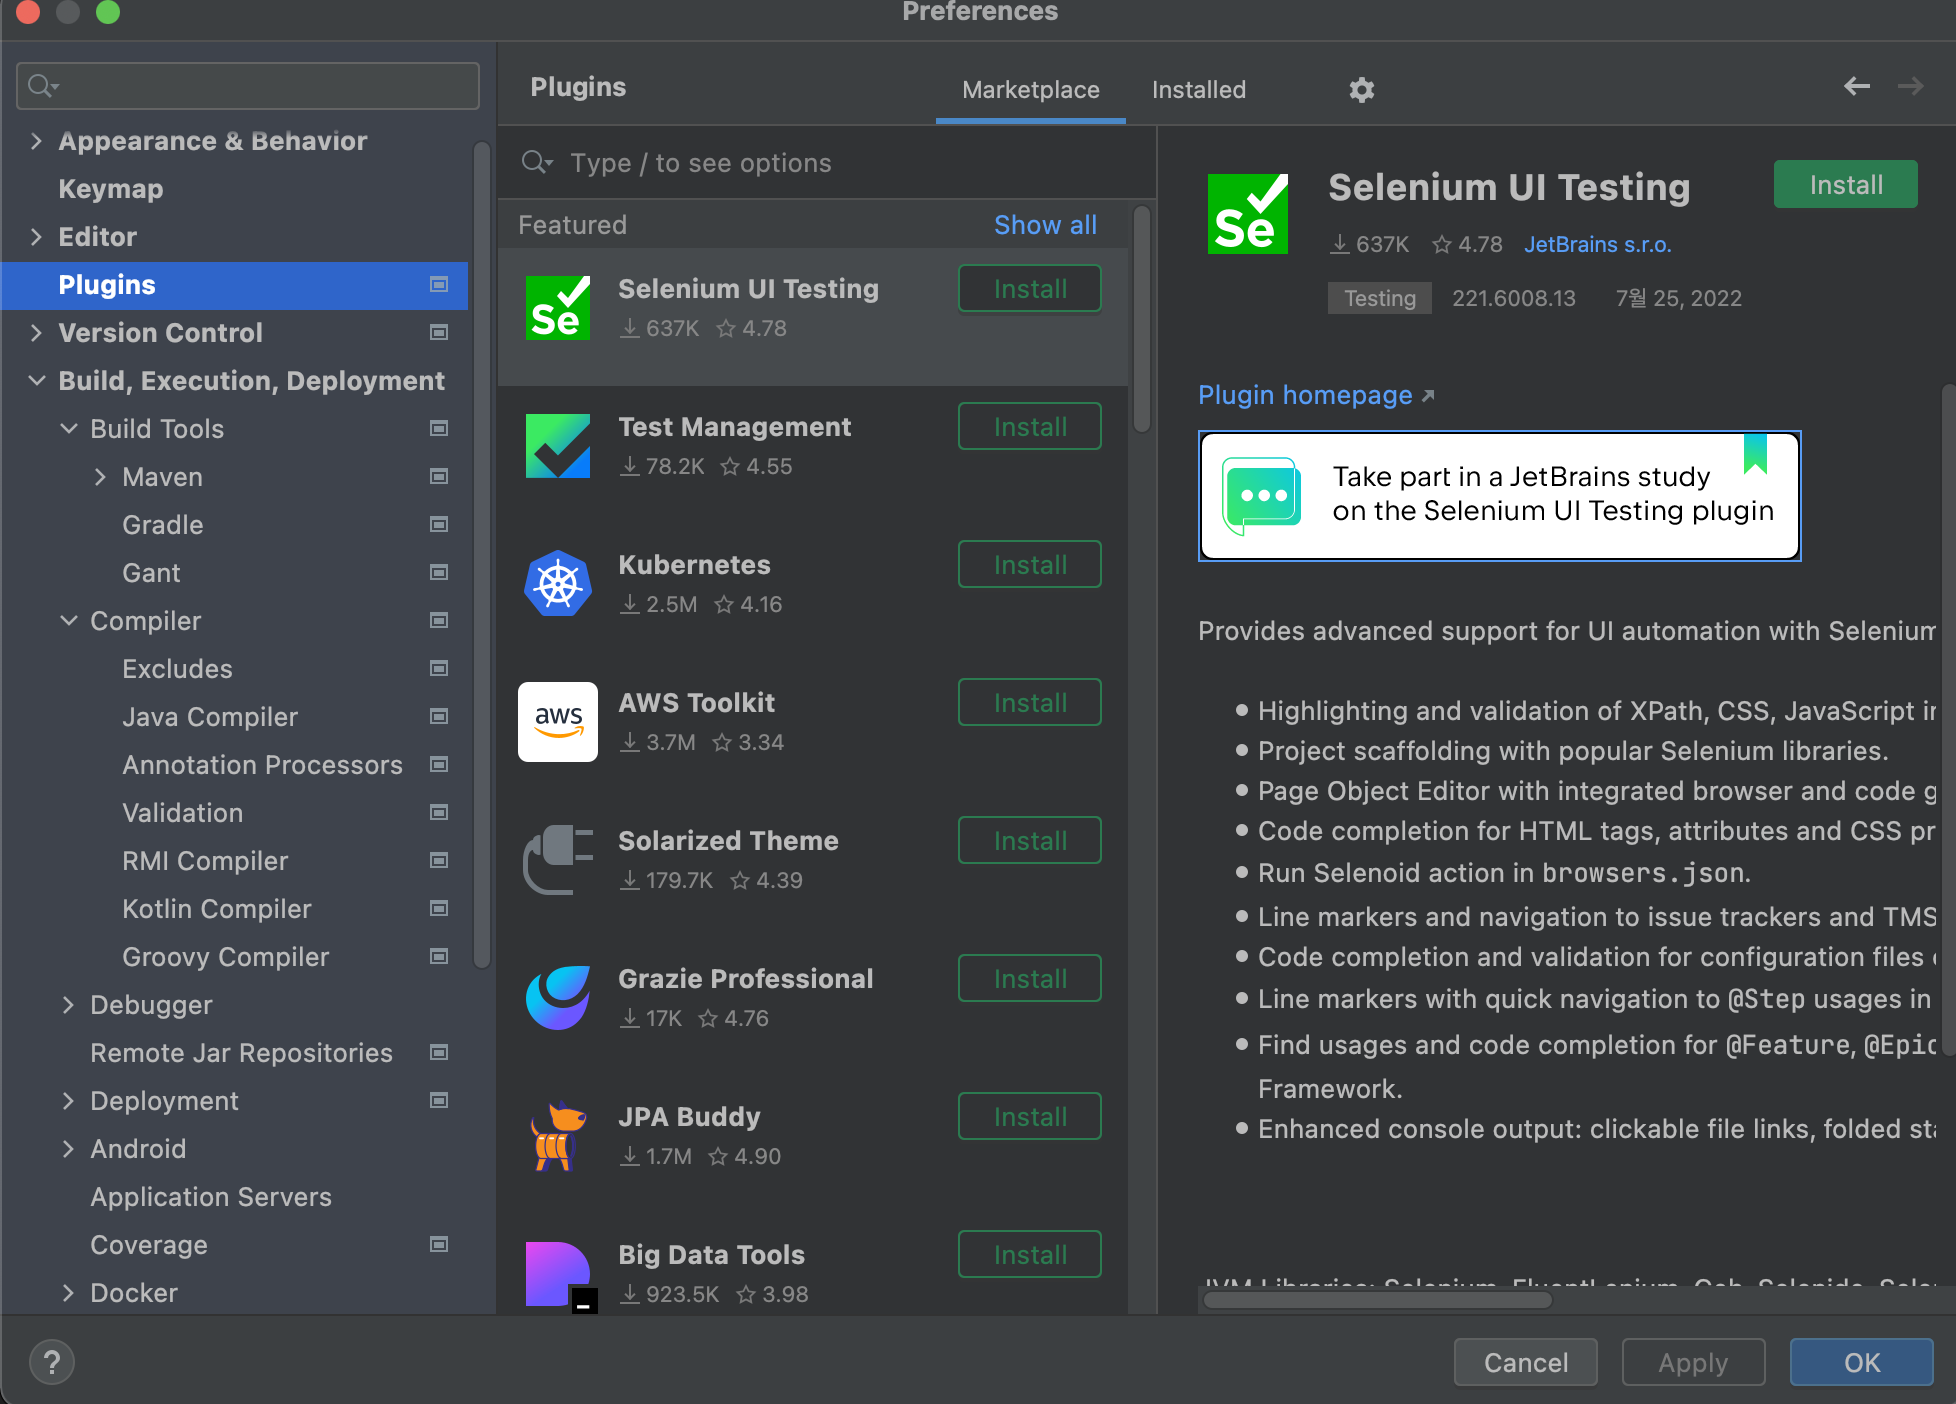This screenshot has width=1956, height=1404.
Task: Open Gant settings
Action: coord(151,573)
